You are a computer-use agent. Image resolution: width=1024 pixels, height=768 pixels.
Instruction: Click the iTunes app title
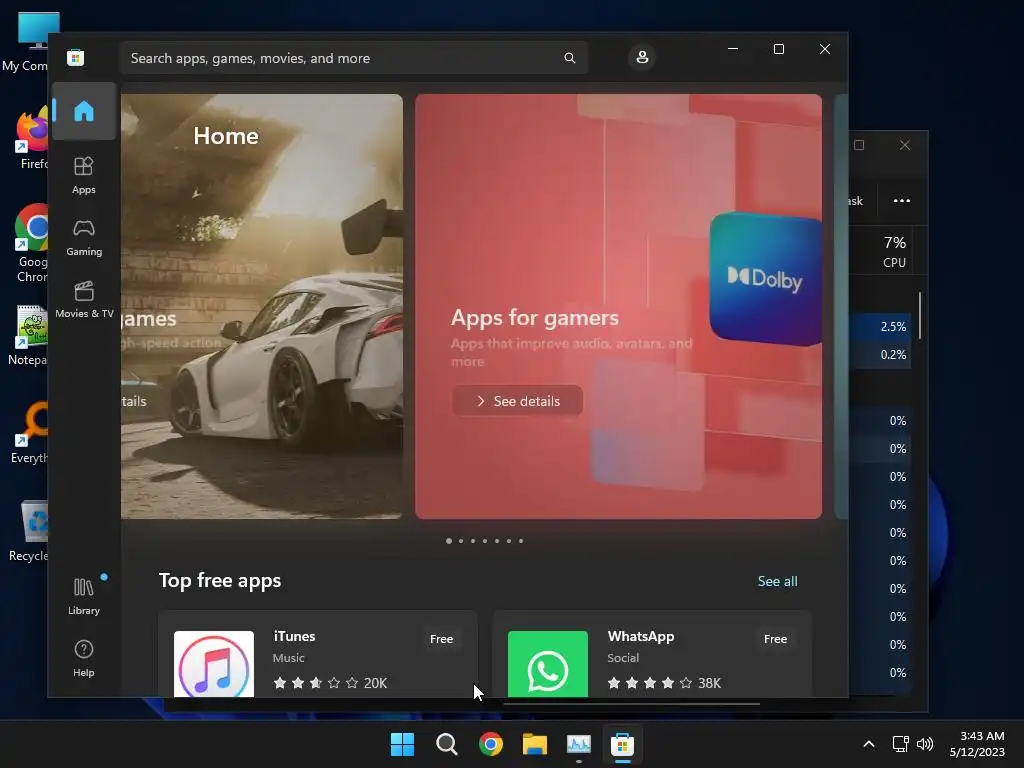point(295,636)
